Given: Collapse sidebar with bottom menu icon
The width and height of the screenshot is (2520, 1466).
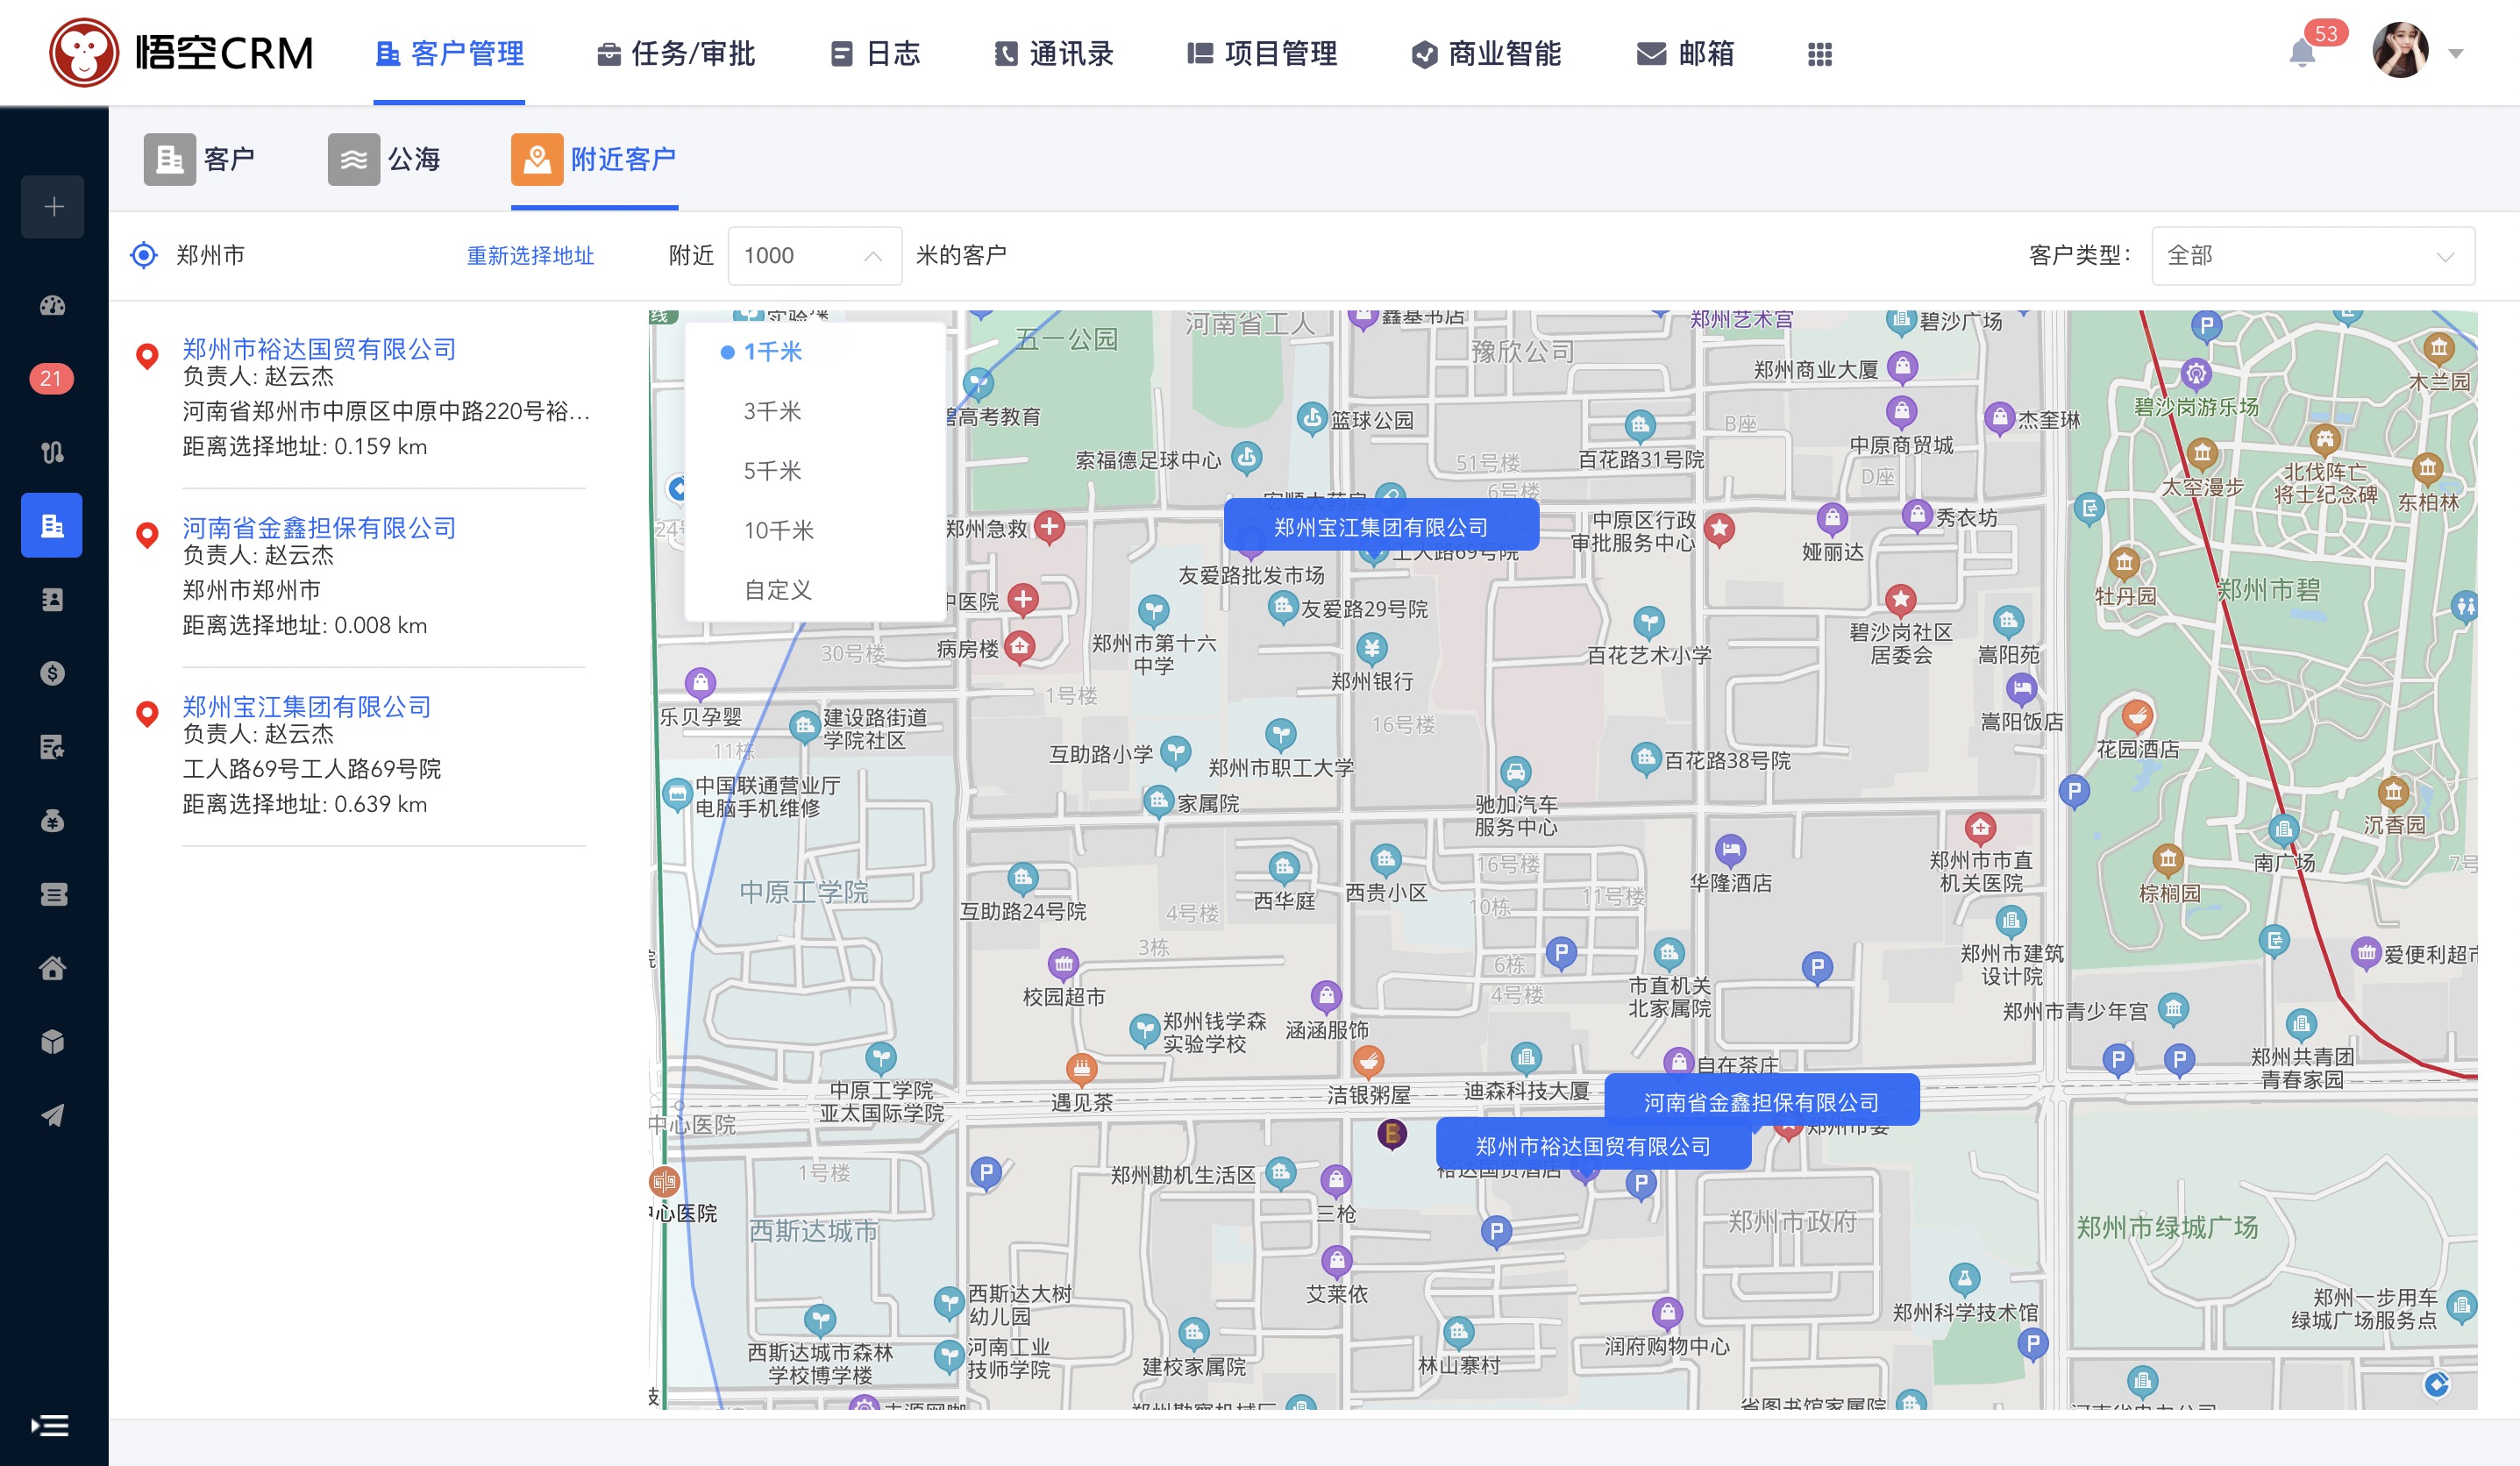Looking at the screenshot, I should [x=50, y=1425].
